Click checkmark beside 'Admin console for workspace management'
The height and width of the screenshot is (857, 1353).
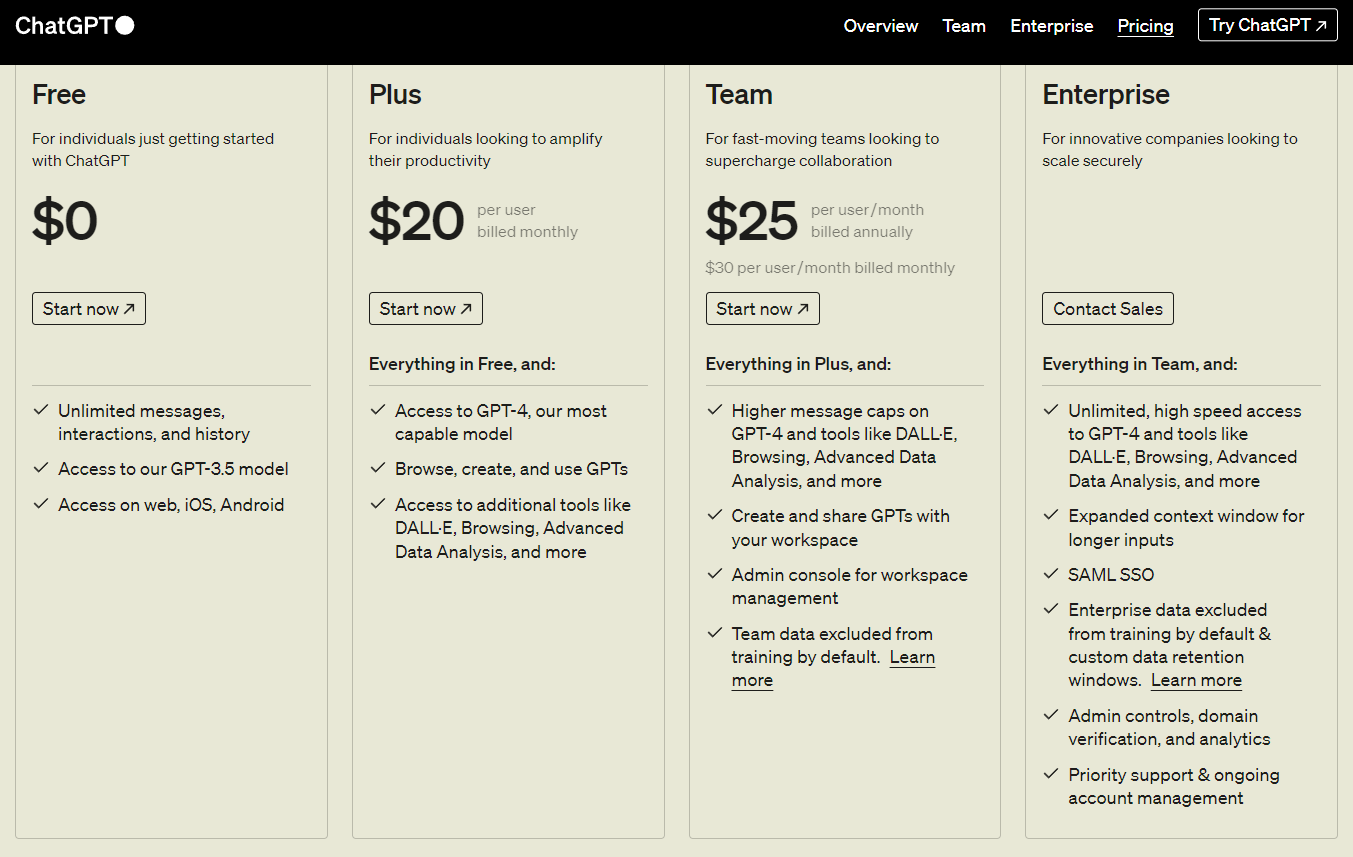point(714,574)
